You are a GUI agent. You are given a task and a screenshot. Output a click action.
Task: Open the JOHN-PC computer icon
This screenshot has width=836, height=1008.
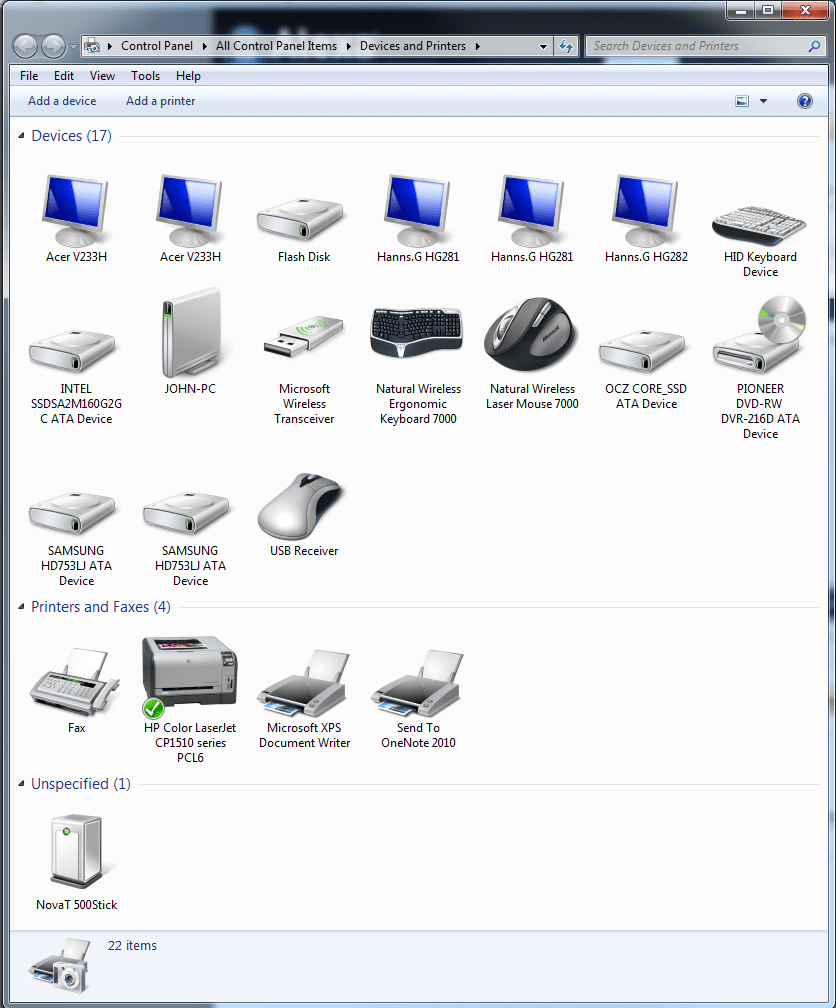(190, 333)
